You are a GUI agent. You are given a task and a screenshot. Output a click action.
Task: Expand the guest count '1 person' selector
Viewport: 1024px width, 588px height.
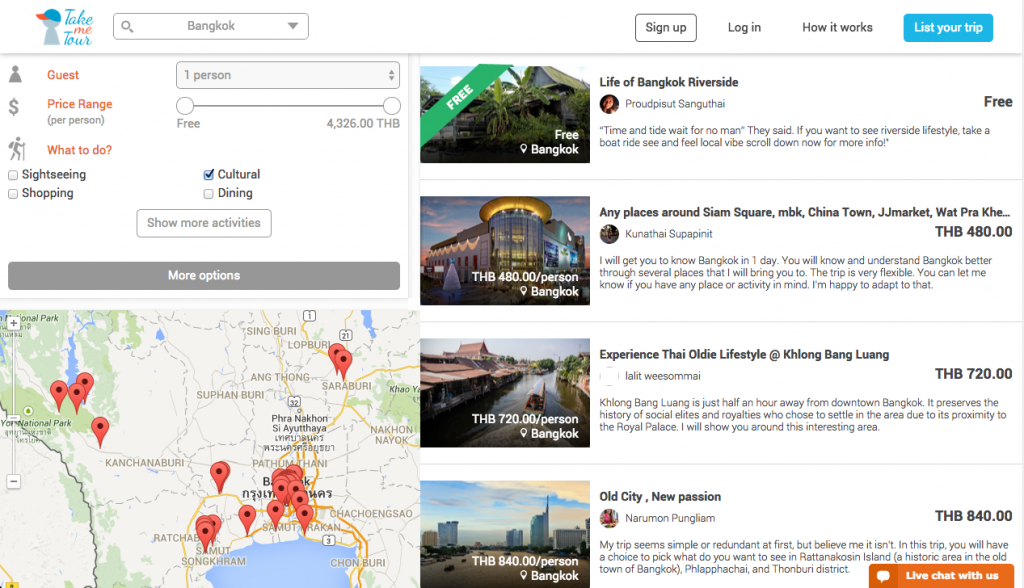[288, 75]
